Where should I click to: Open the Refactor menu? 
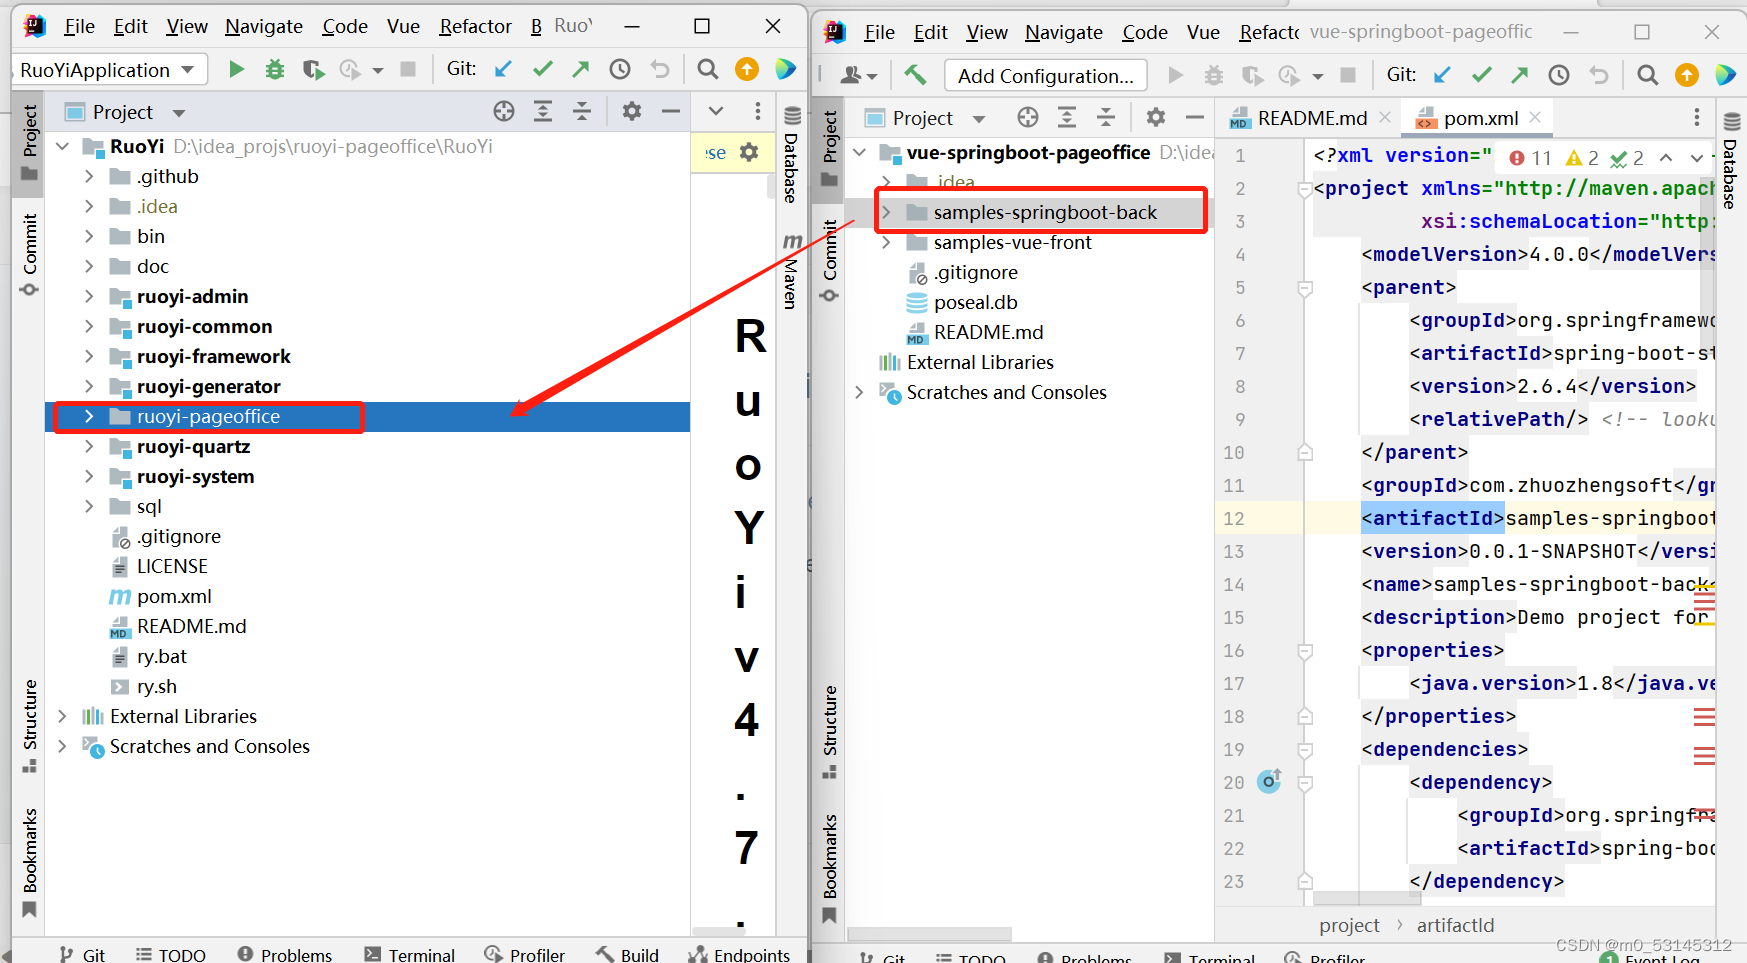pyautogui.click(x=474, y=26)
